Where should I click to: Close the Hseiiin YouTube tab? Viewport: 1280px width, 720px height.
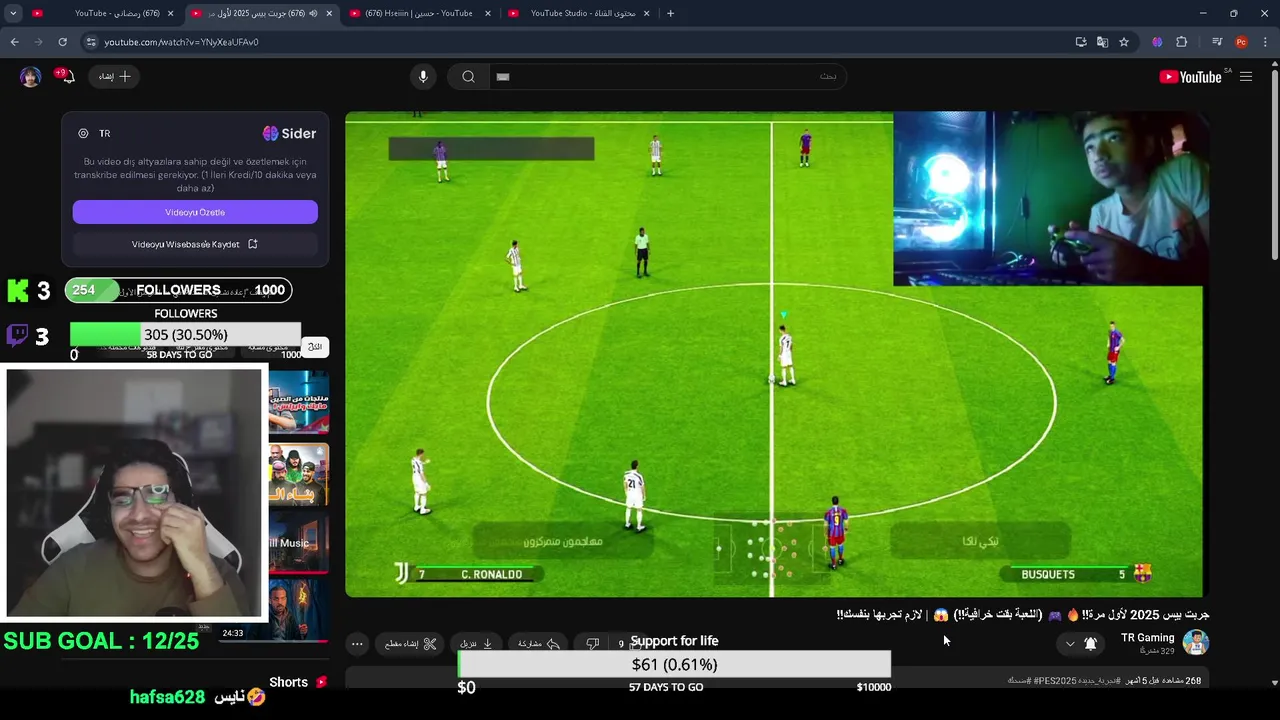tap(488, 13)
